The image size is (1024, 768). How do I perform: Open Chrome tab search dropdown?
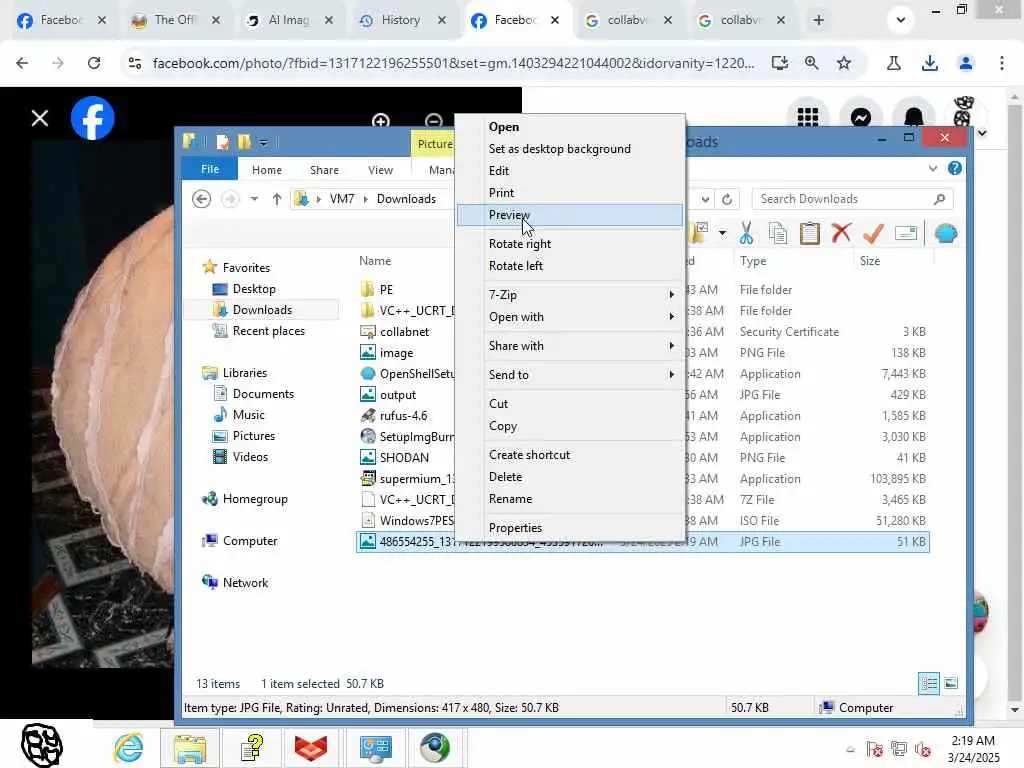(x=901, y=20)
